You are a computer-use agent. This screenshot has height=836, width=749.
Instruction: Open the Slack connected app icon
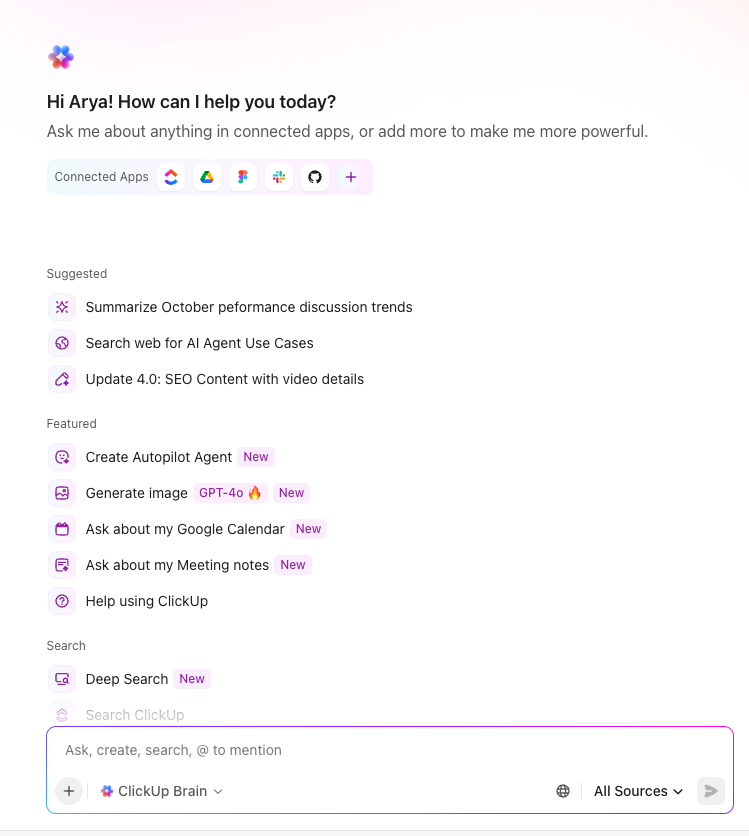tap(278, 176)
